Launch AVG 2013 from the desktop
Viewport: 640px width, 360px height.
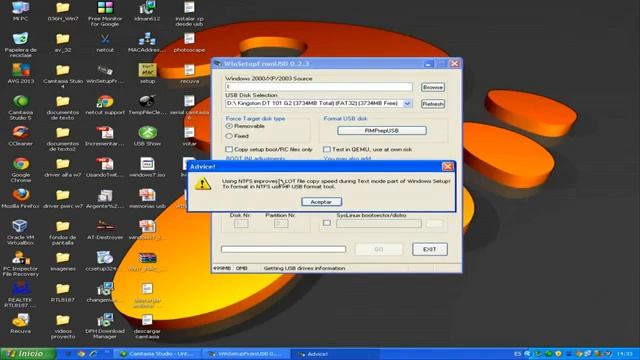coord(20,73)
